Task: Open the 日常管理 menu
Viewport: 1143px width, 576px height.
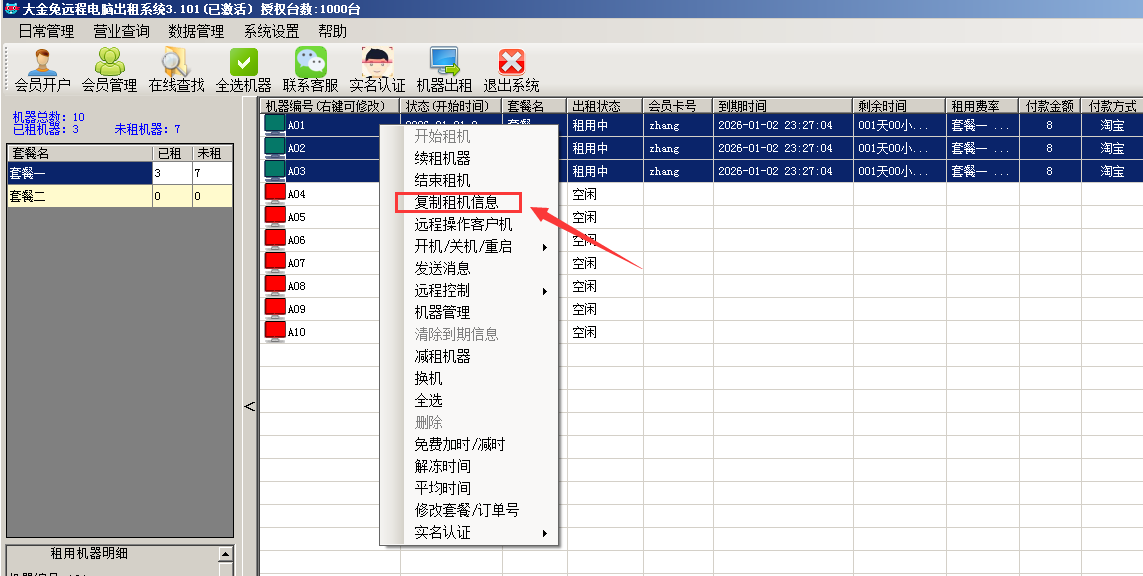Action: 46,31
